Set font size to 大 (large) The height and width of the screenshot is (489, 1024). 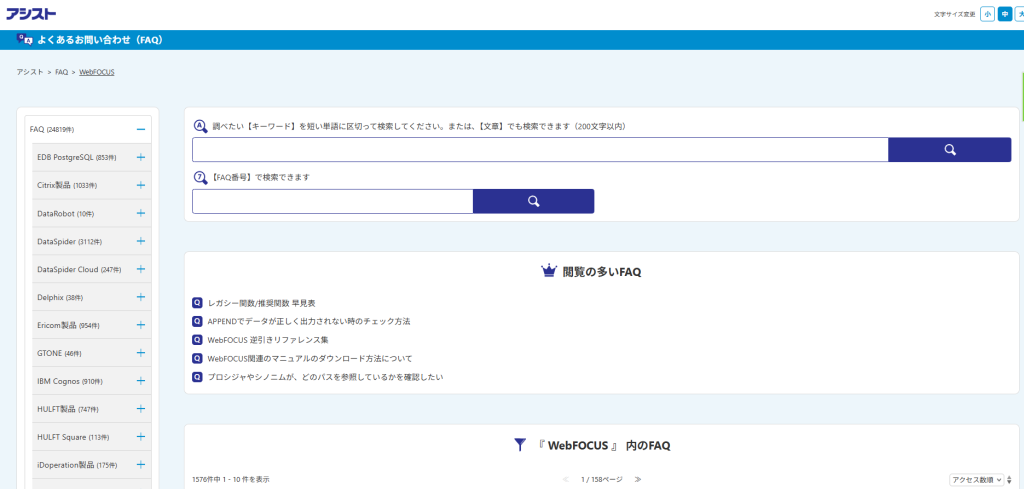pos(1019,14)
